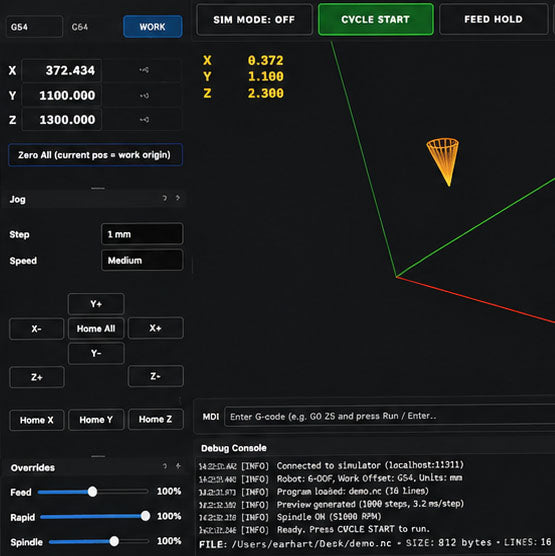Click the zero-axis icon in the X row
This screenshot has height=556, width=555.
(144, 70)
